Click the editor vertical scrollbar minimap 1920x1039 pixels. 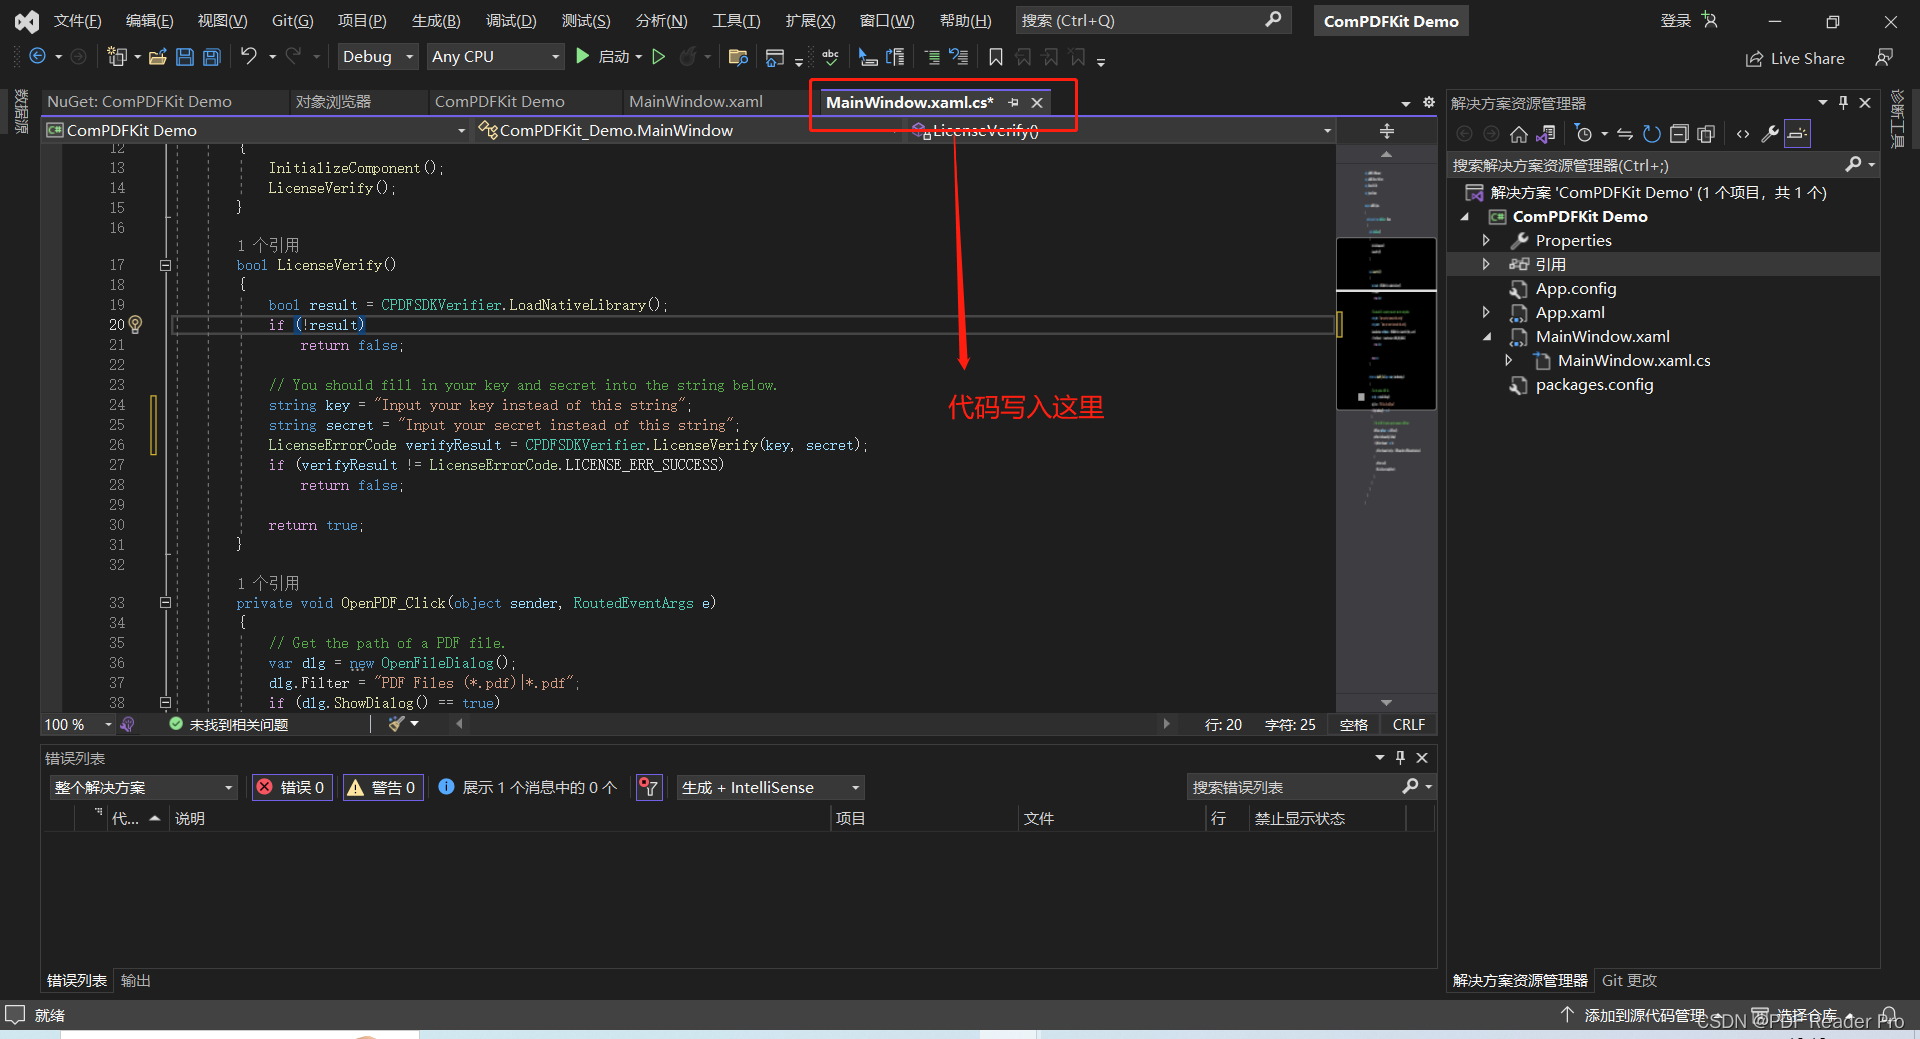tap(1386, 430)
